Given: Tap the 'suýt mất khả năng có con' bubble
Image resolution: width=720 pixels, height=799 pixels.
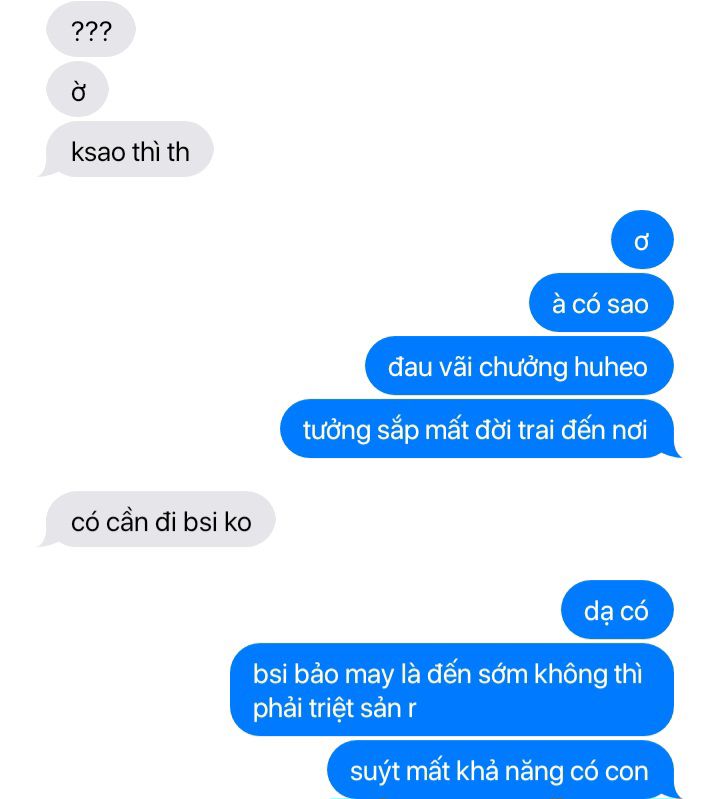Looking at the screenshot, I should point(502,769).
